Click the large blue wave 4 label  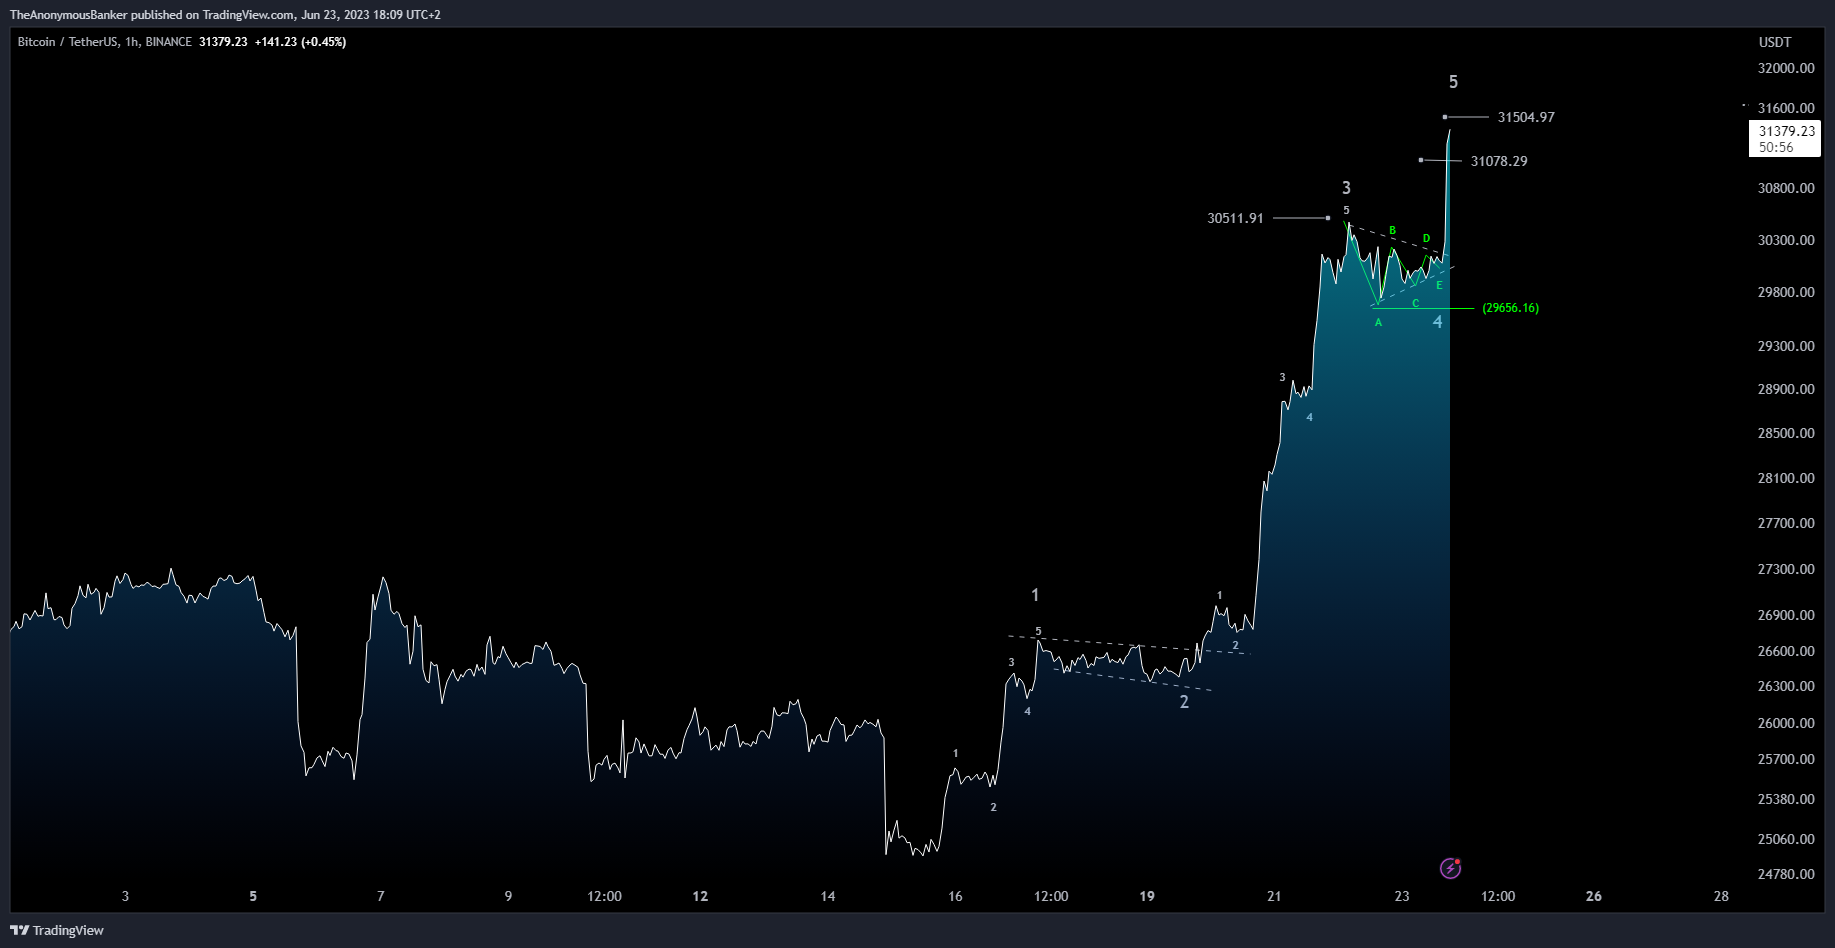pos(1437,322)
